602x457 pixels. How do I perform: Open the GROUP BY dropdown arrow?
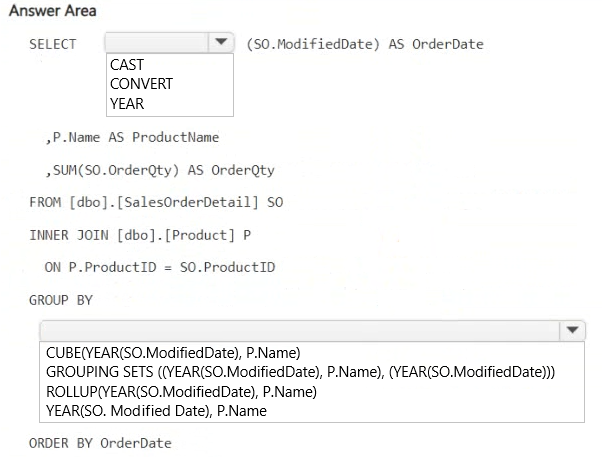click(572, 330)
